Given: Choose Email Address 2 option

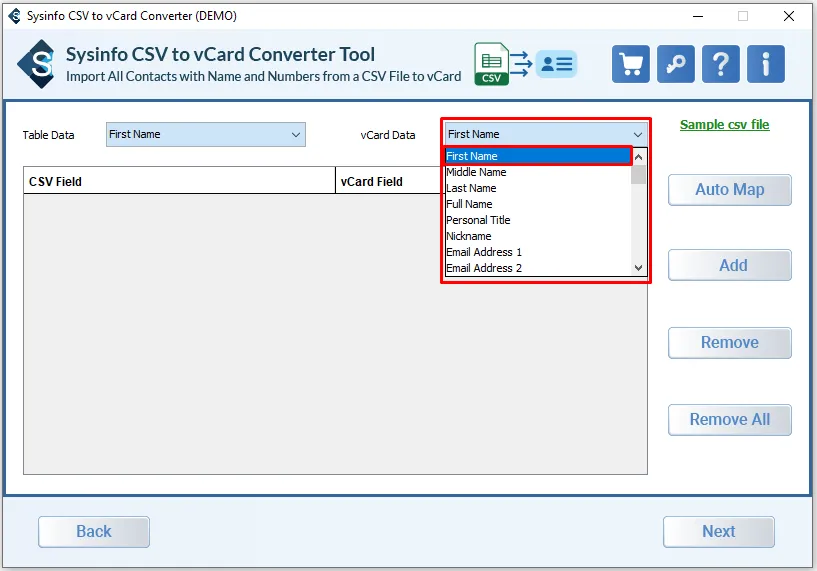Looking at the screenshot, I should pyautogui.click(x=538, y=268).
